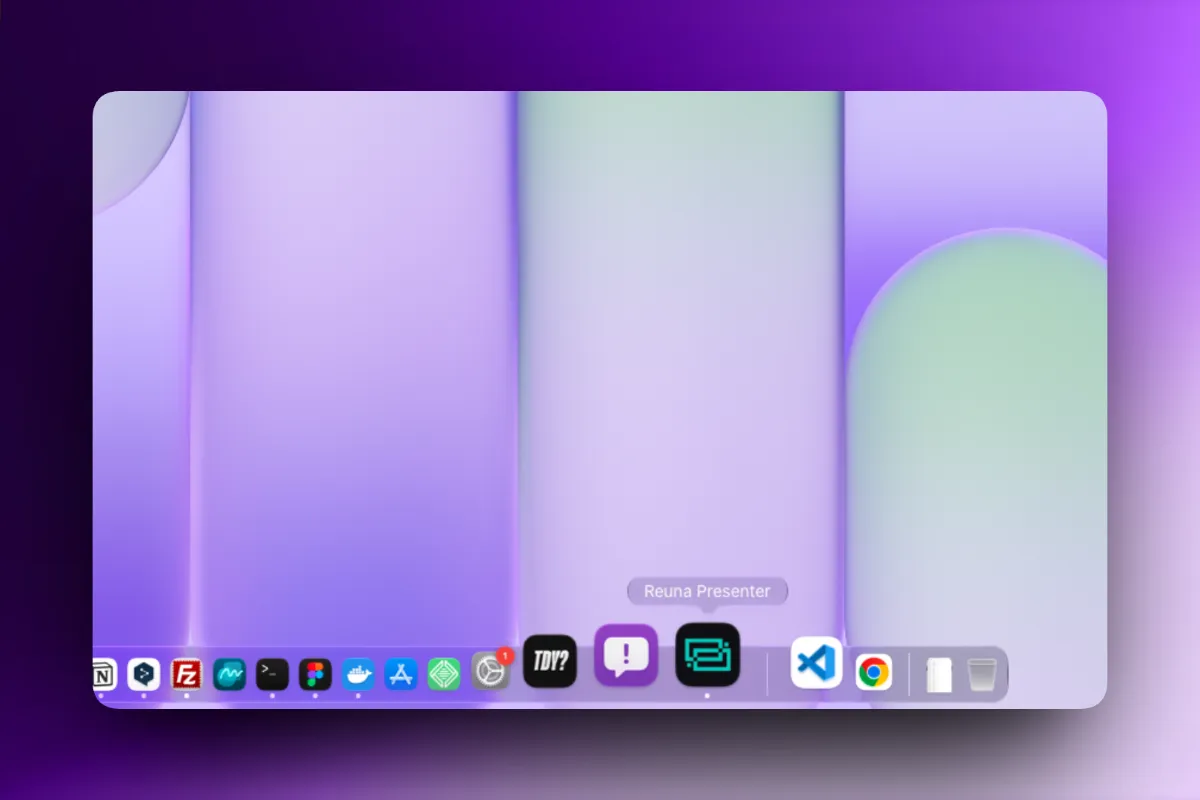This screenshot has height=800, width=1200.
Task: Open the App Store icon
Action: click(401, 675)
